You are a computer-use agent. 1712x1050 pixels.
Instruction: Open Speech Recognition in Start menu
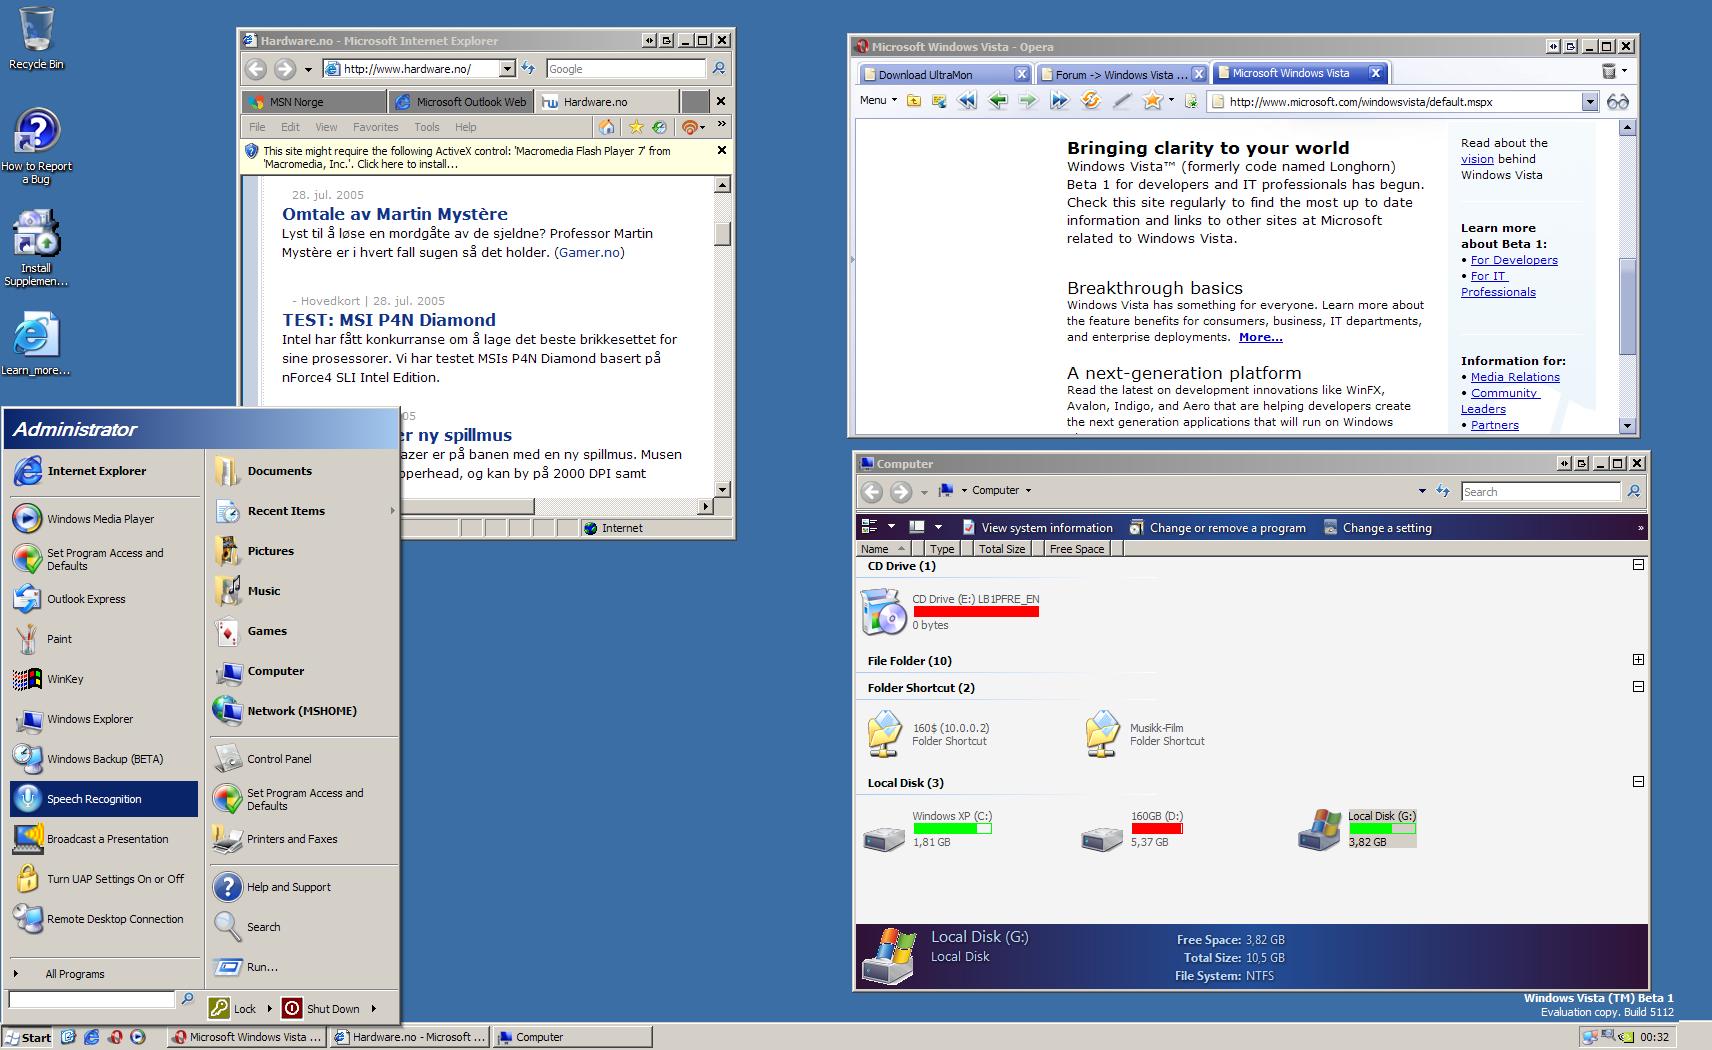tap(104, 799)
